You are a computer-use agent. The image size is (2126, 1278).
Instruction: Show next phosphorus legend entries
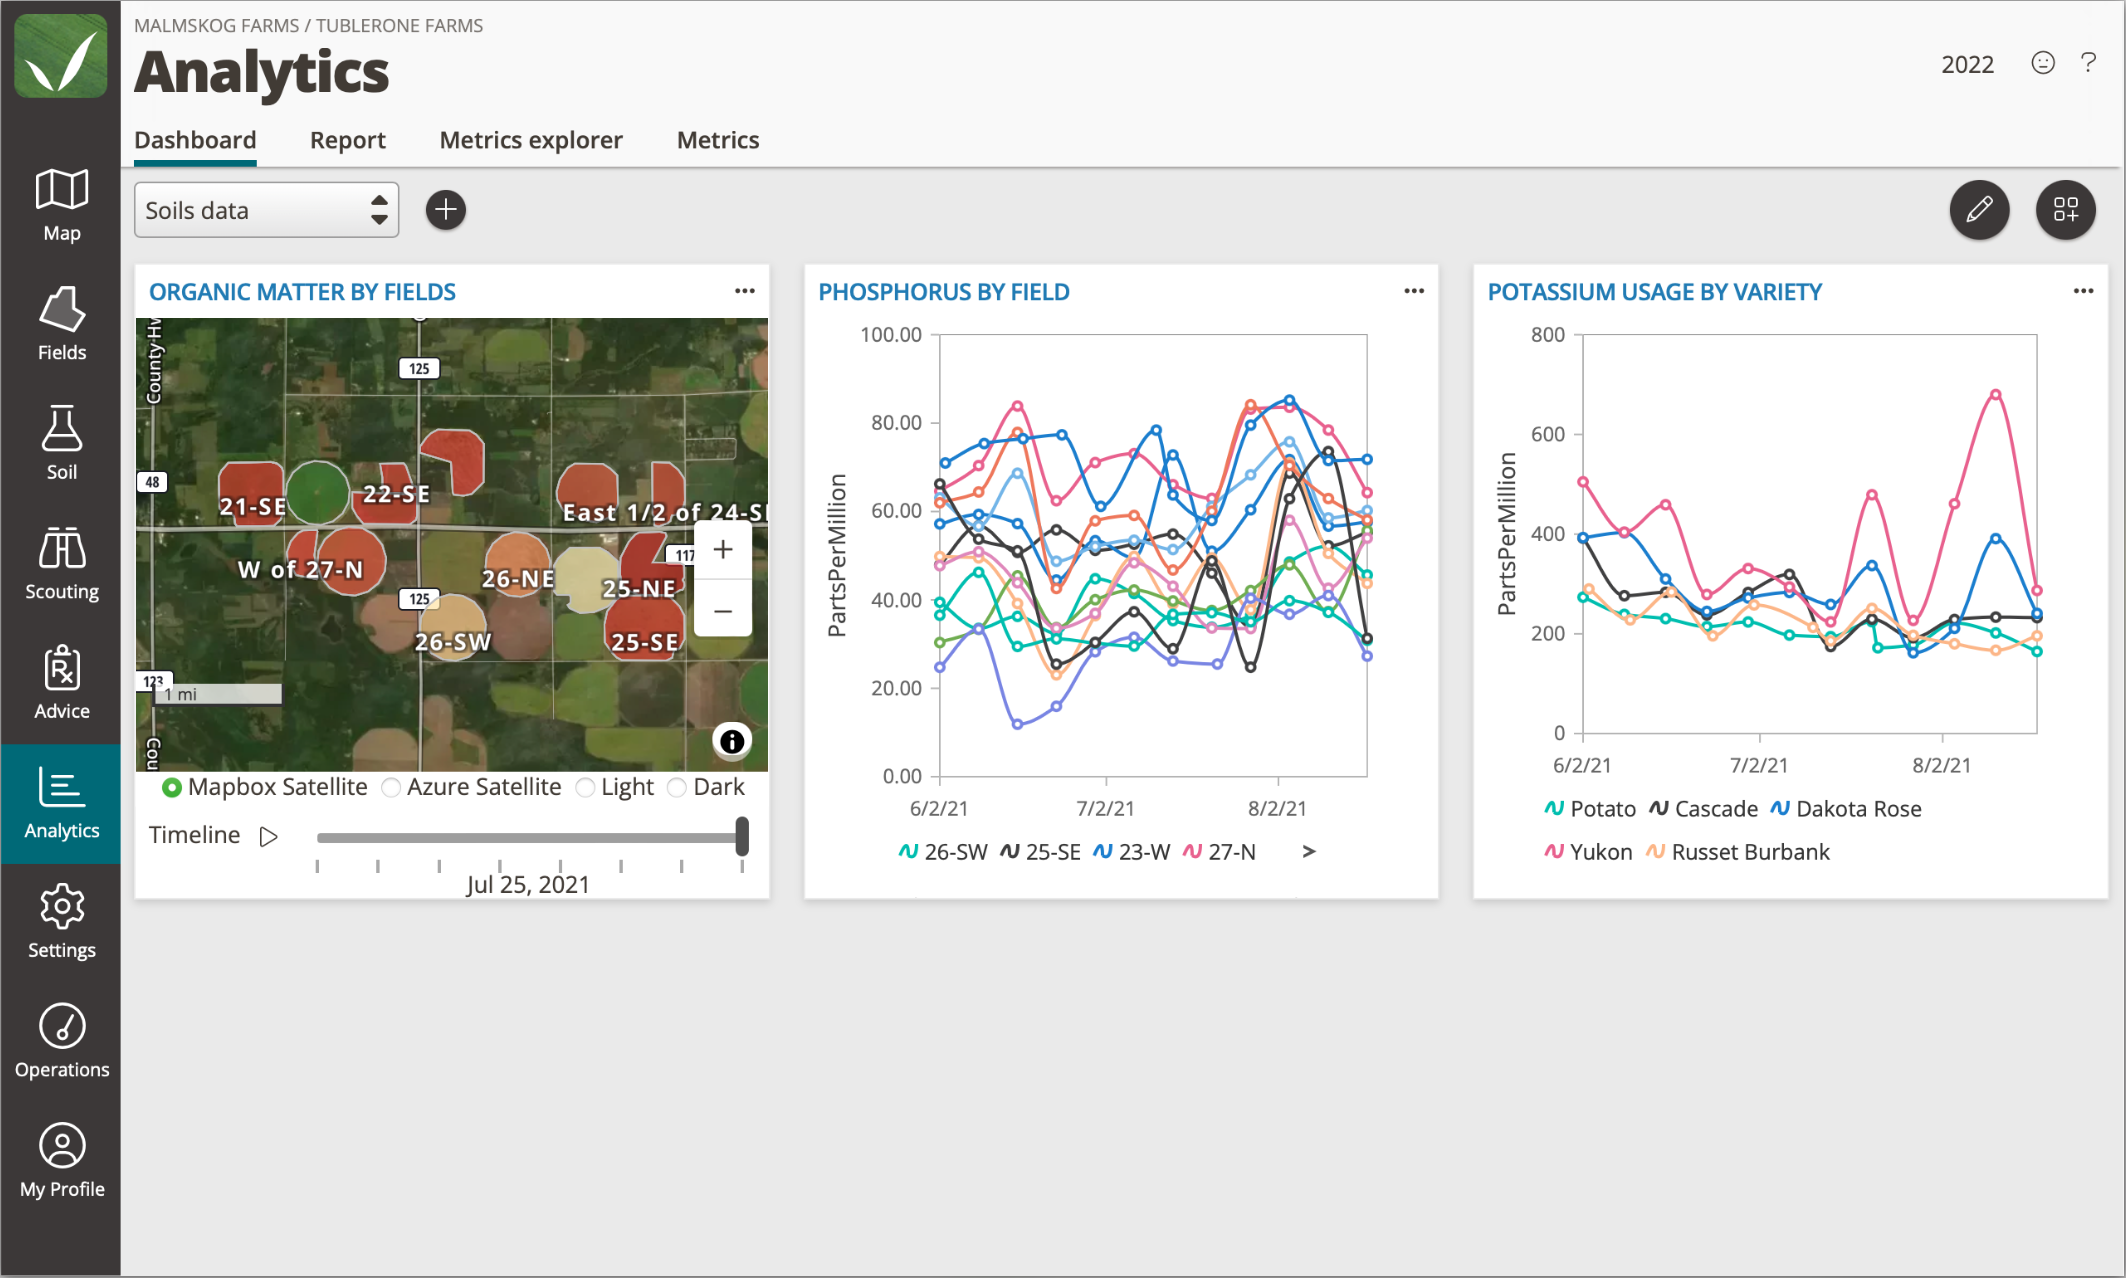point(1309,851)
